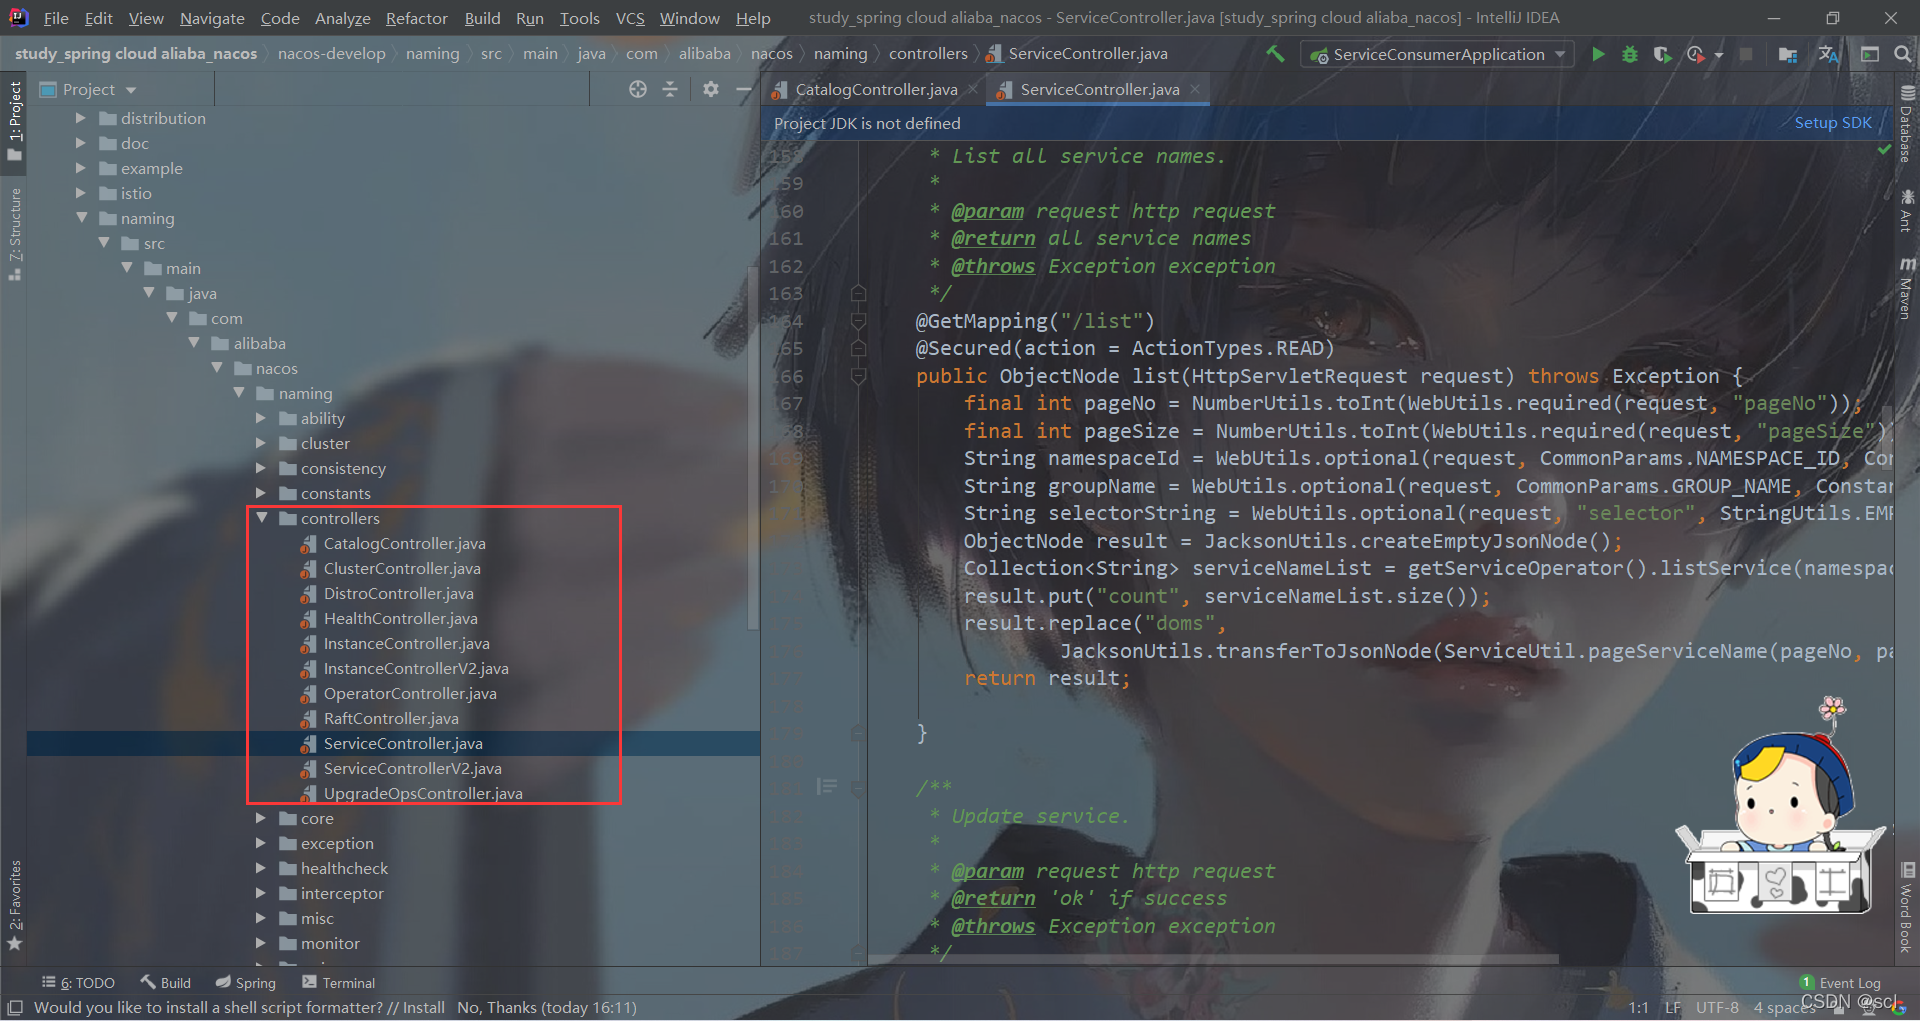Open the Structure tool window
Image resolution: width=1920 pixels, height=1021 pixels.
coord(14,234)
